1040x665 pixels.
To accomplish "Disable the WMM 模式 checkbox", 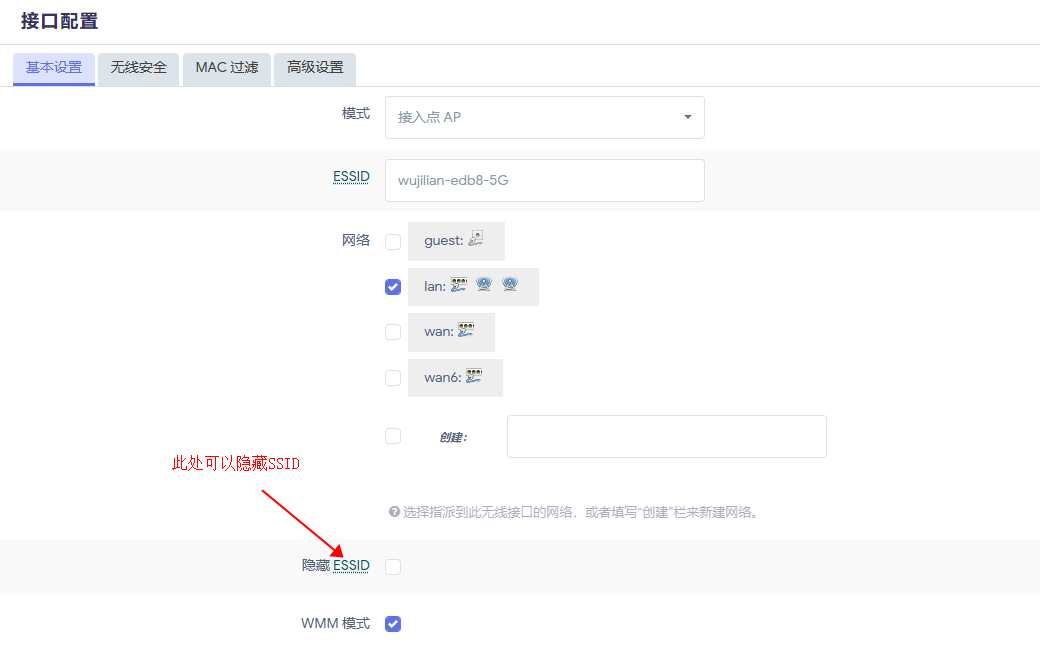I will coord(393,624).
